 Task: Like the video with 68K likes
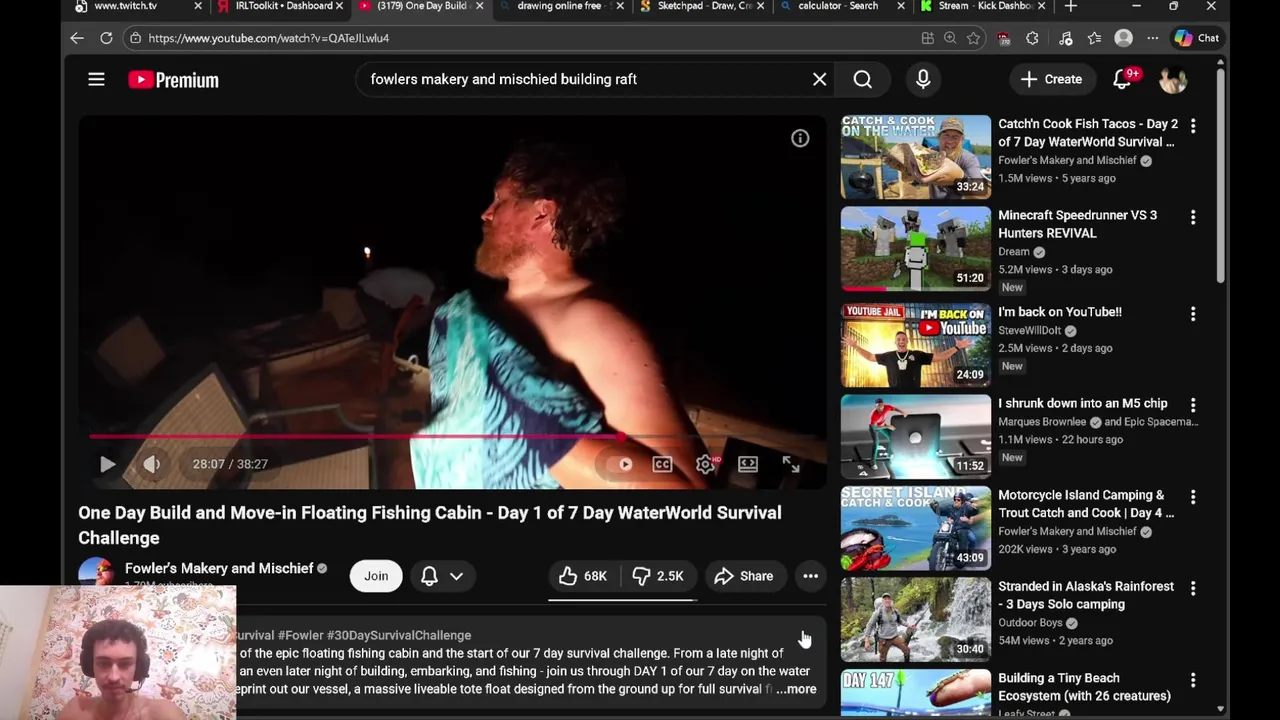[583, 576]
